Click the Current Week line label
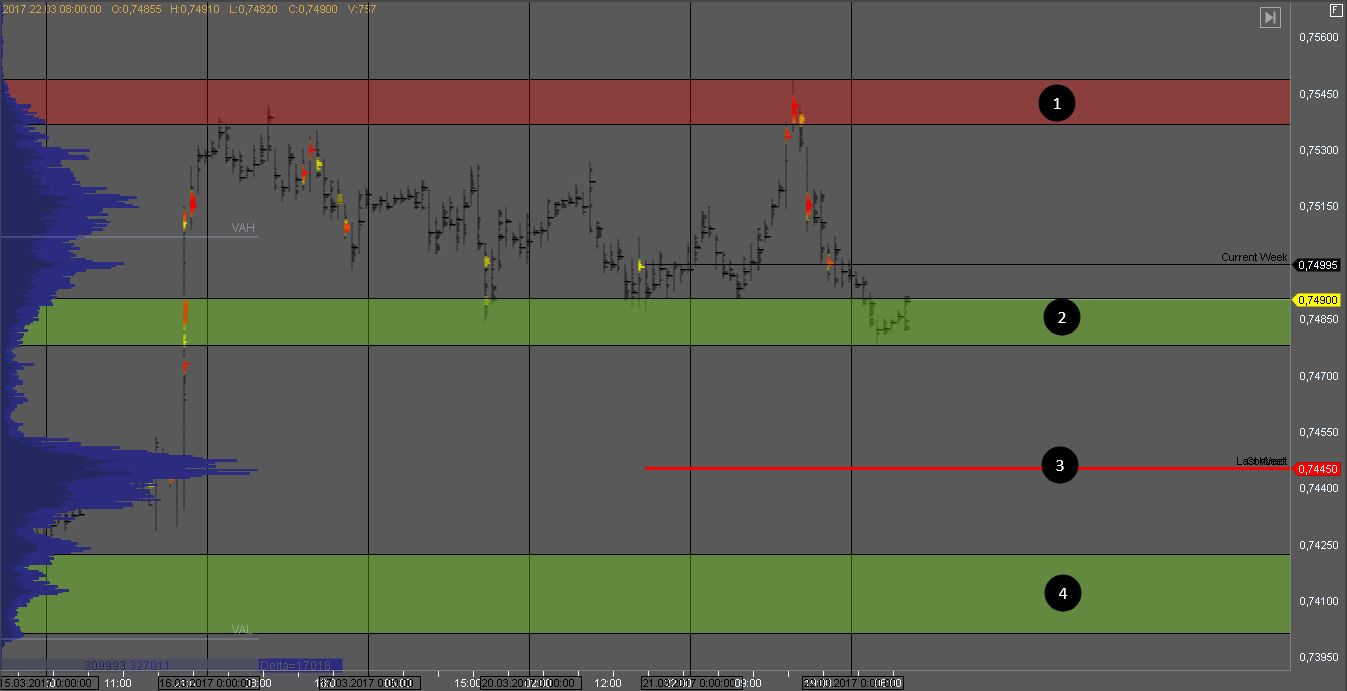The height and width of the screenshot is (691, 1347). [1253, 257]
